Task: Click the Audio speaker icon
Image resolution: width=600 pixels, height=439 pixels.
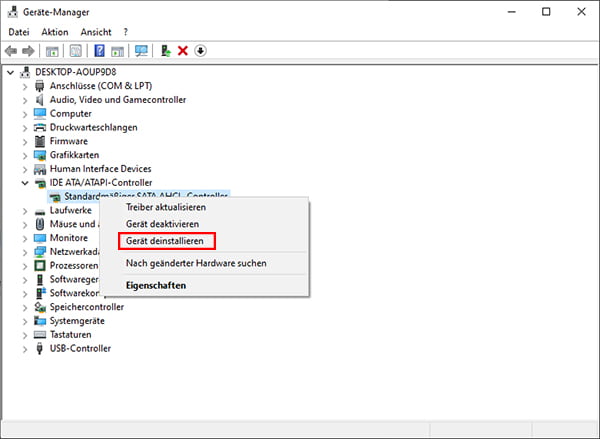Action: point(40,100)
